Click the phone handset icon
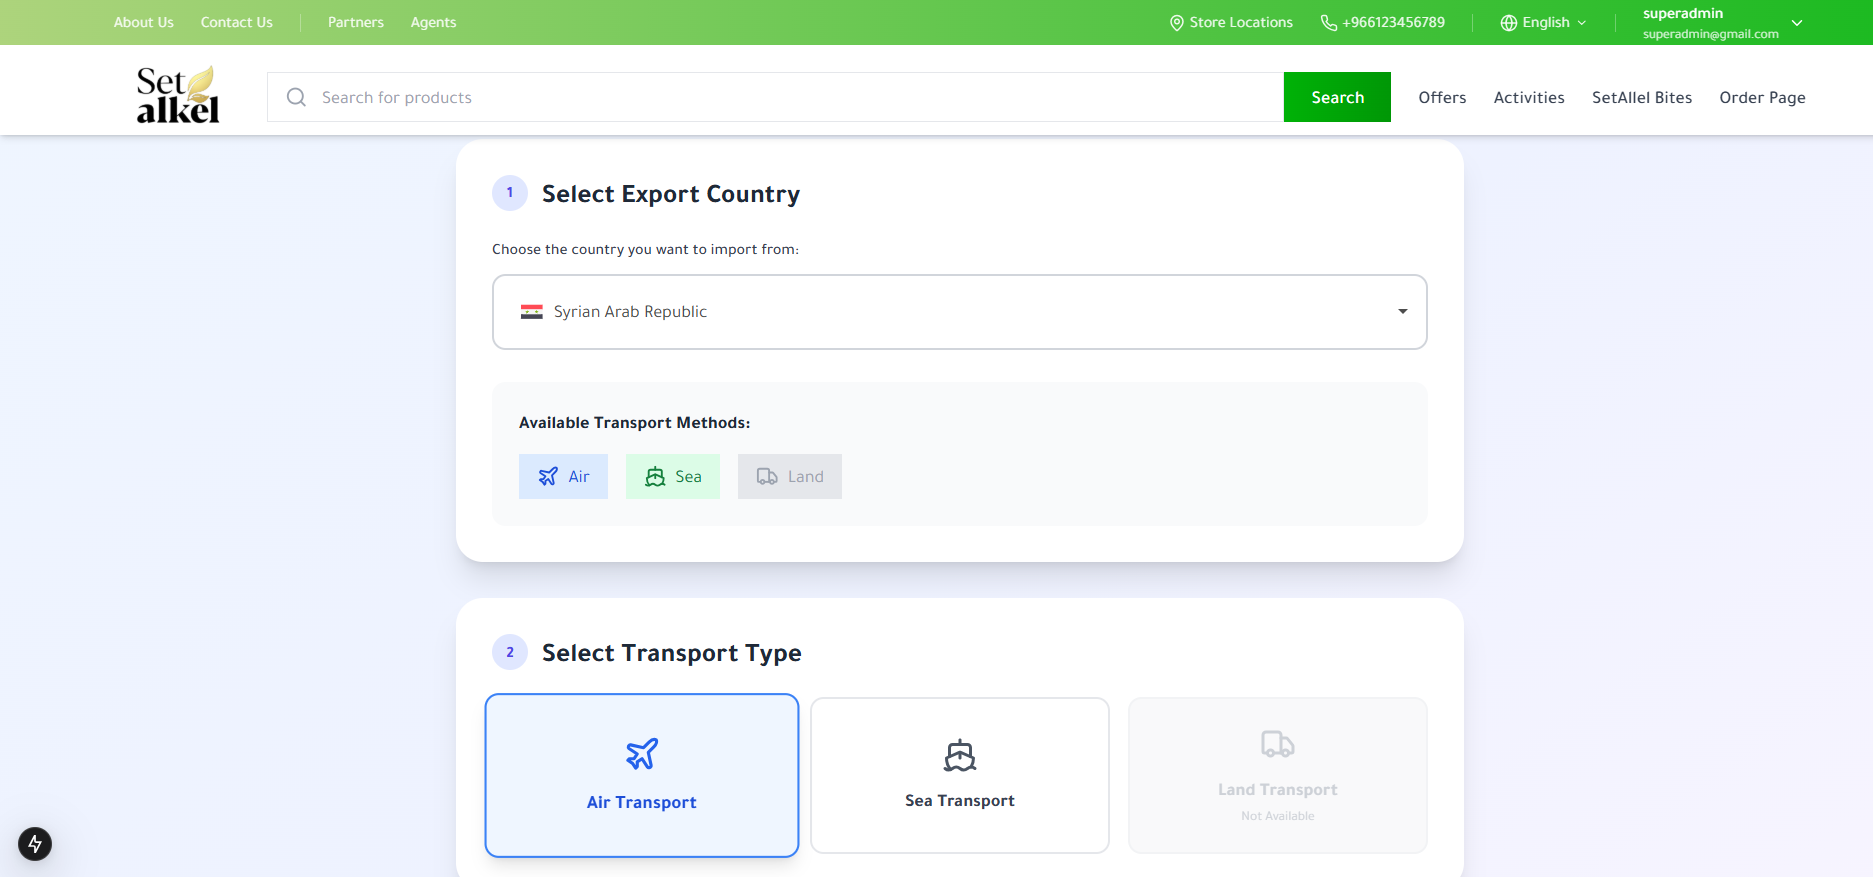Screen dimensions: 1873x877 1329,22
